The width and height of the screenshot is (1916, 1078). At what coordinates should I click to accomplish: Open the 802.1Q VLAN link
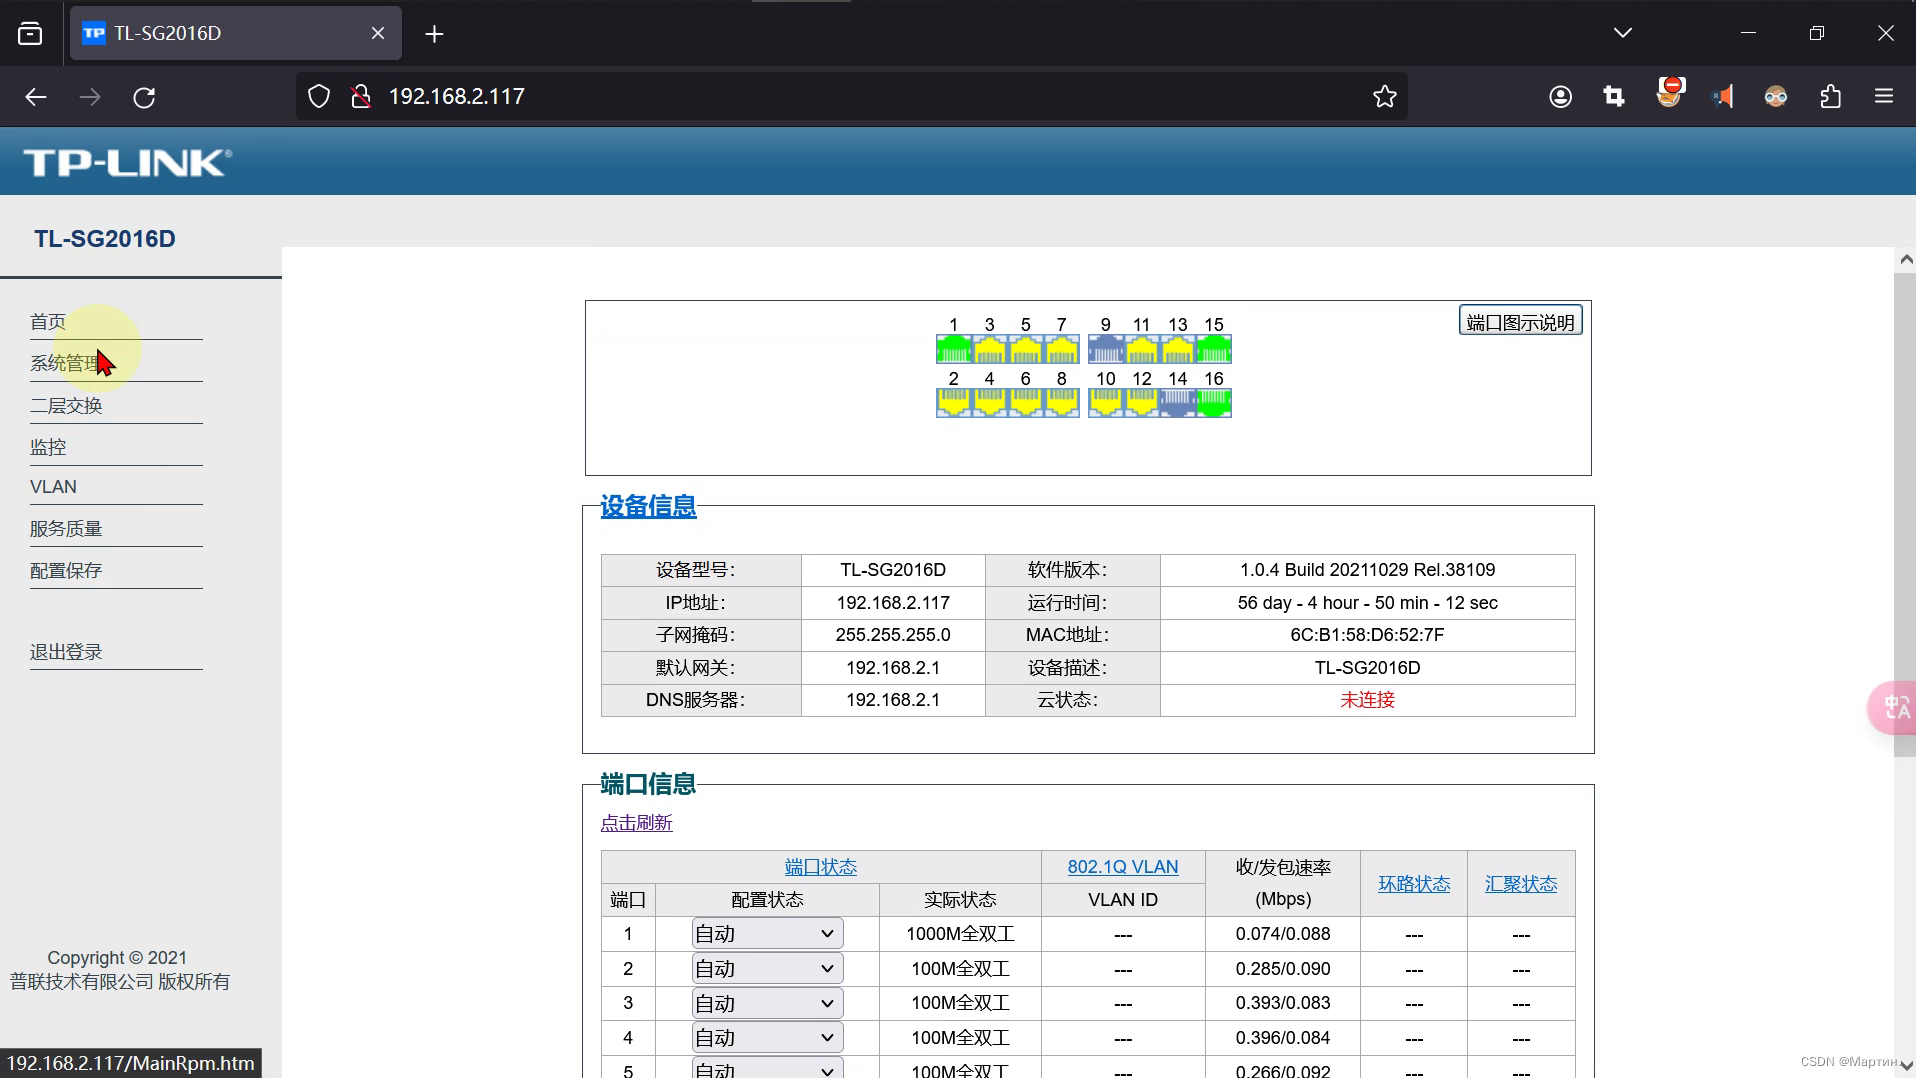tap(1123, 867)
